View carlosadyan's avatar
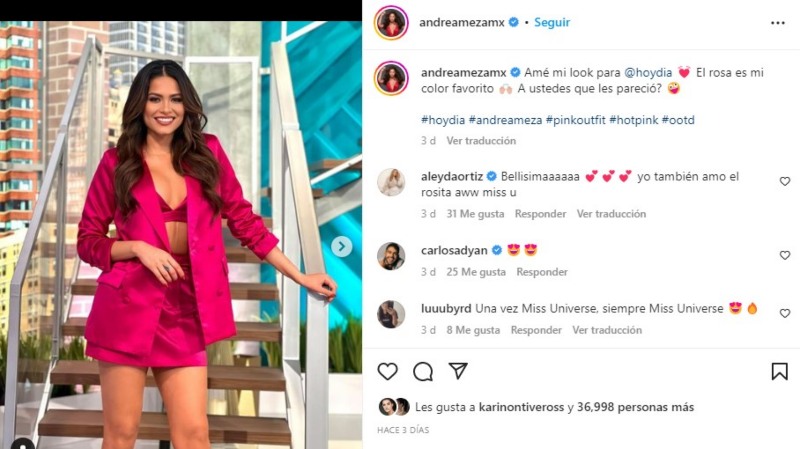 pyautogui.click(x=391, y=256)
